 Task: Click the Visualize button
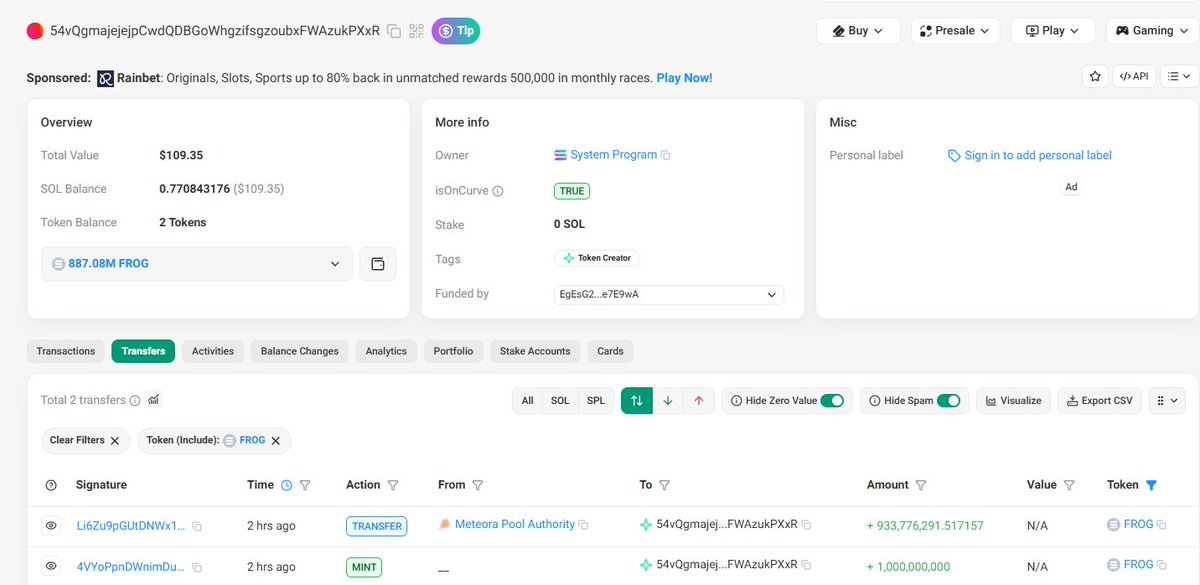tap(1013, 401)
